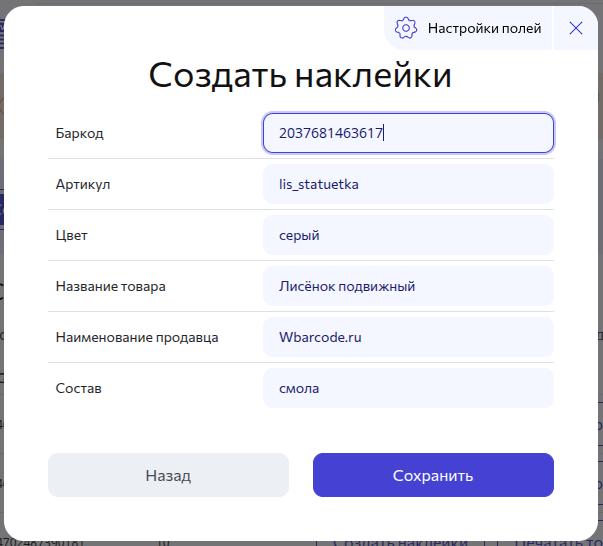This screenshot has height=546, width=603.
Task: Close the dialog with the X icon
Action: point(576,28)
